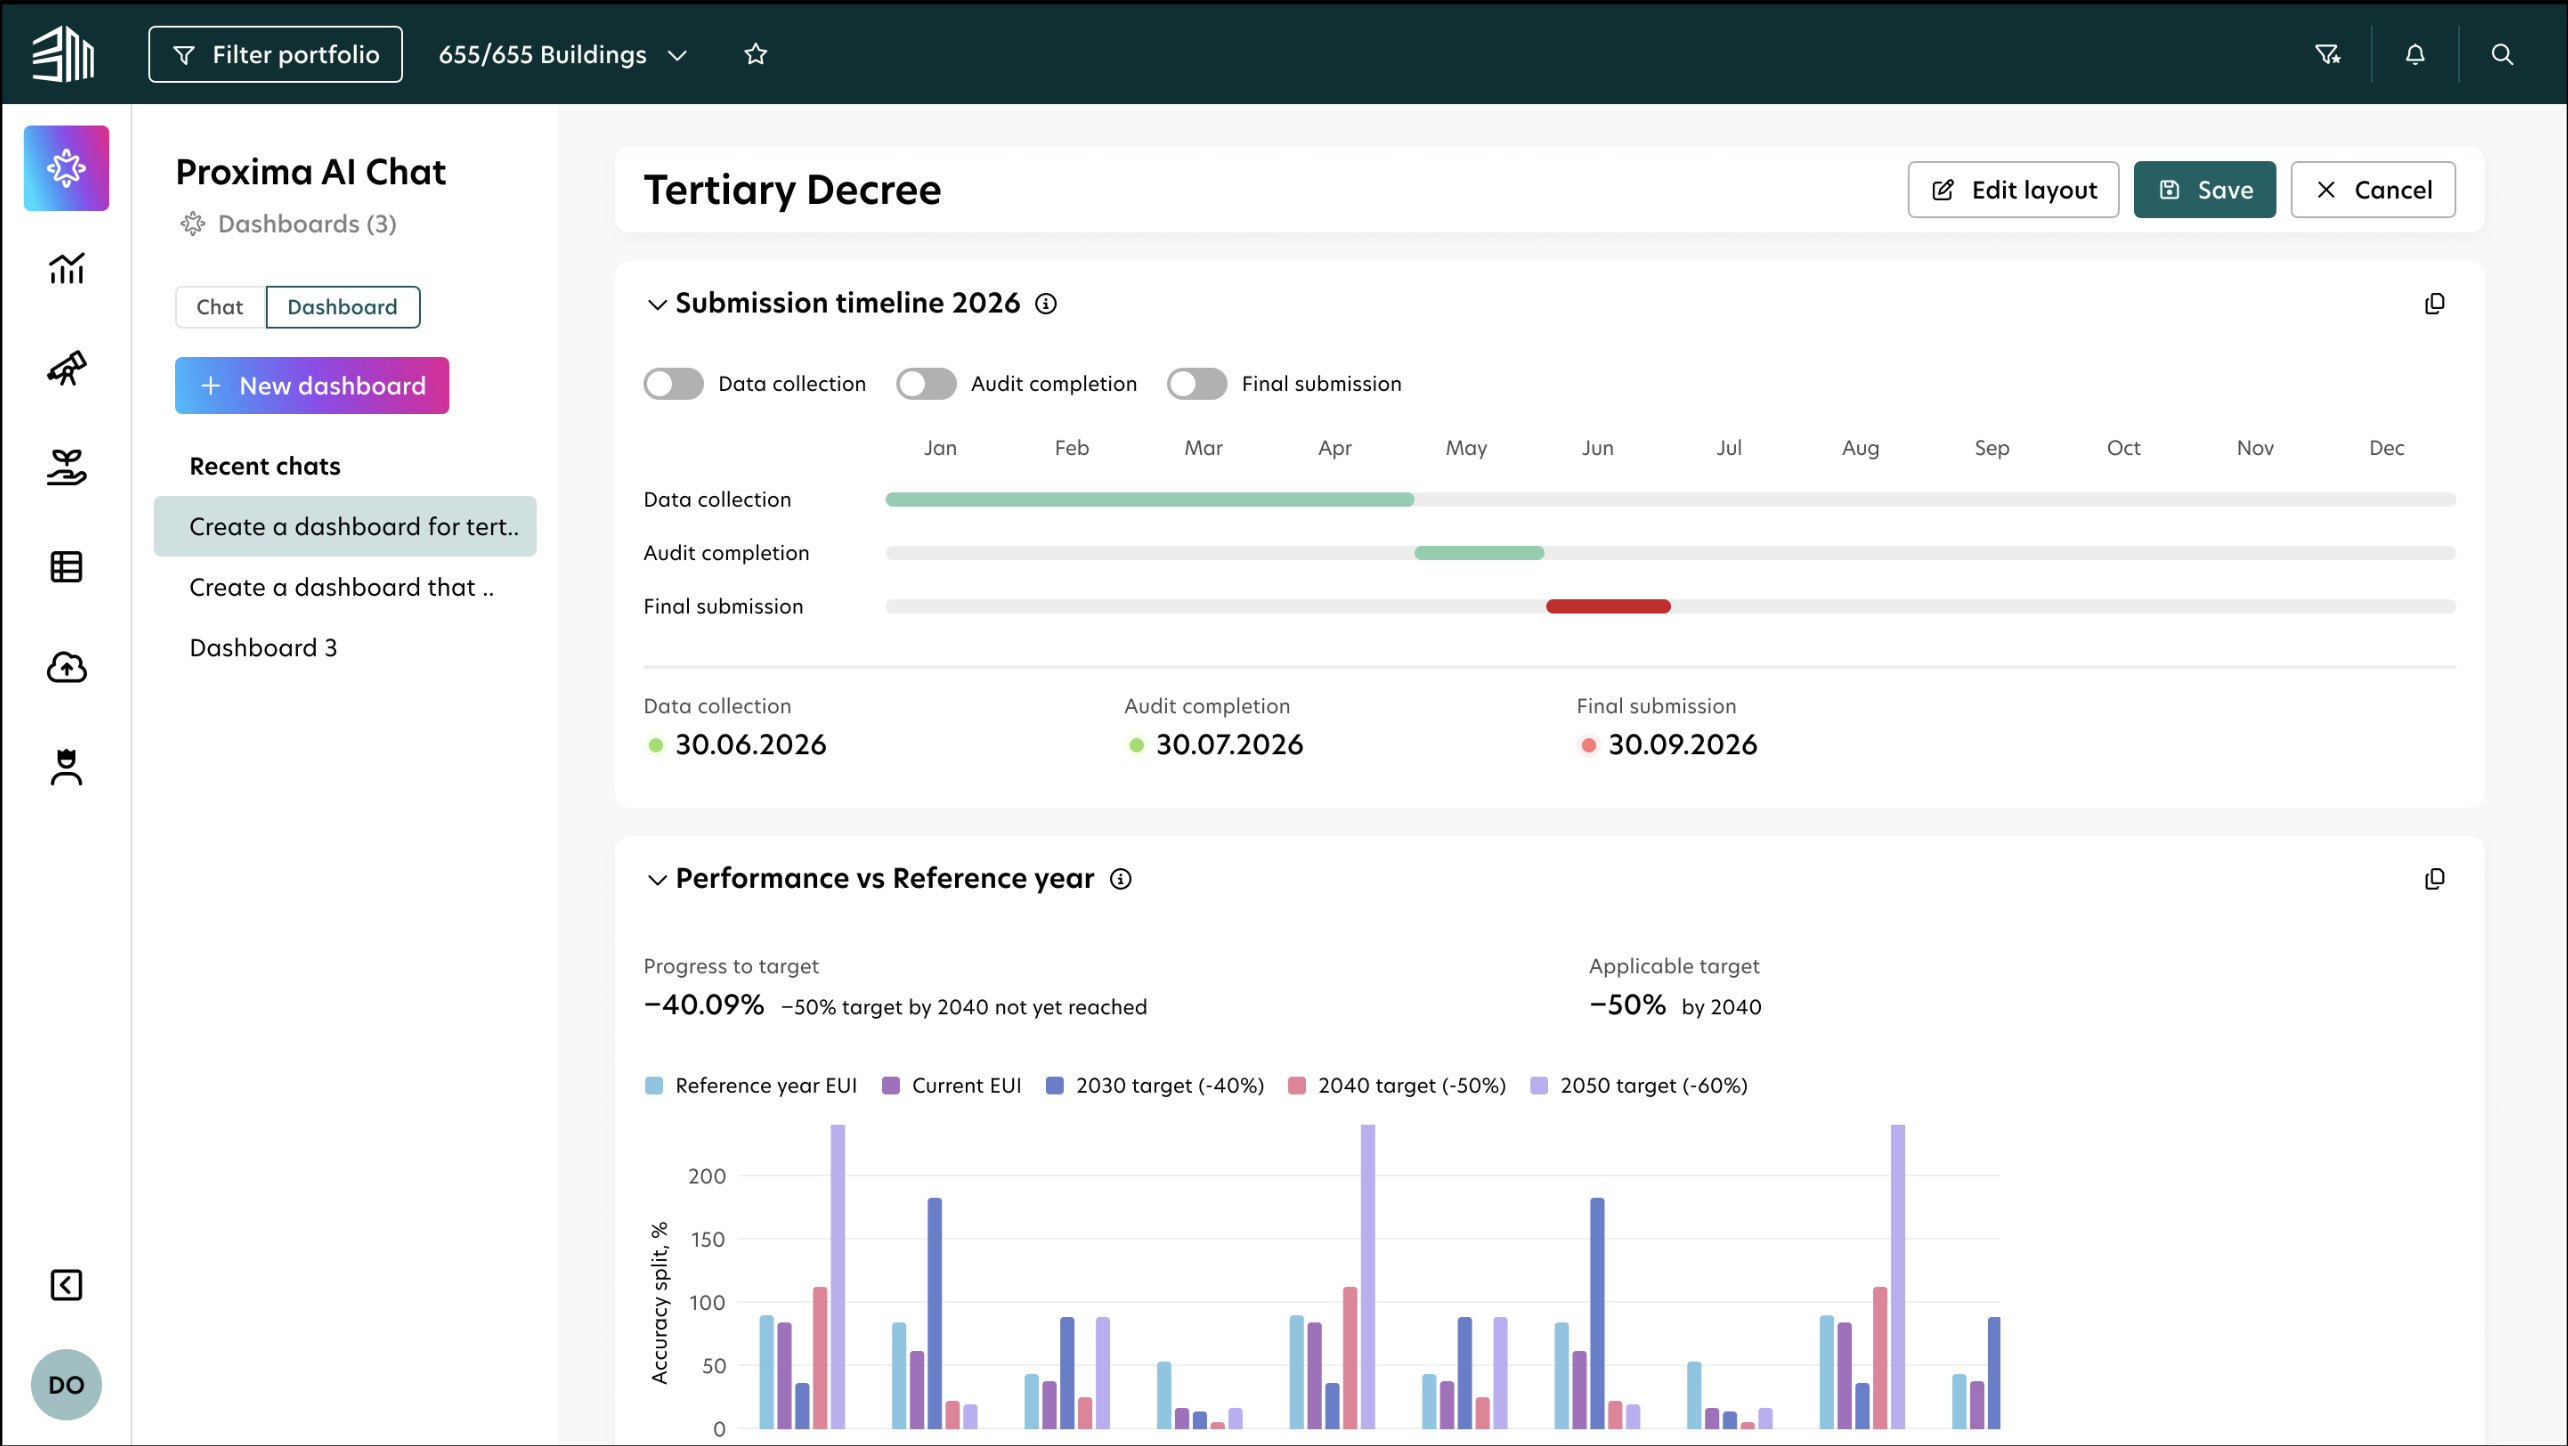Click the -50% applicable target value

pyautogui.click(x=1628, y=1005)
